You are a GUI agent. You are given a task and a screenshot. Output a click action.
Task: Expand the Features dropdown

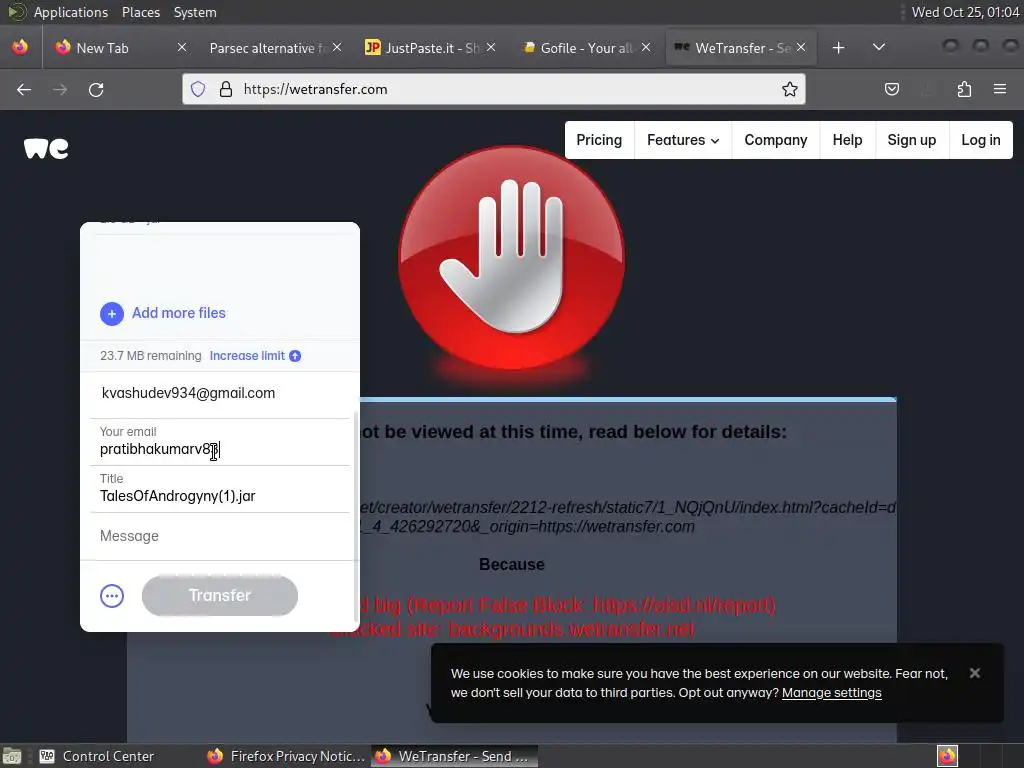(x=682, y=140)
